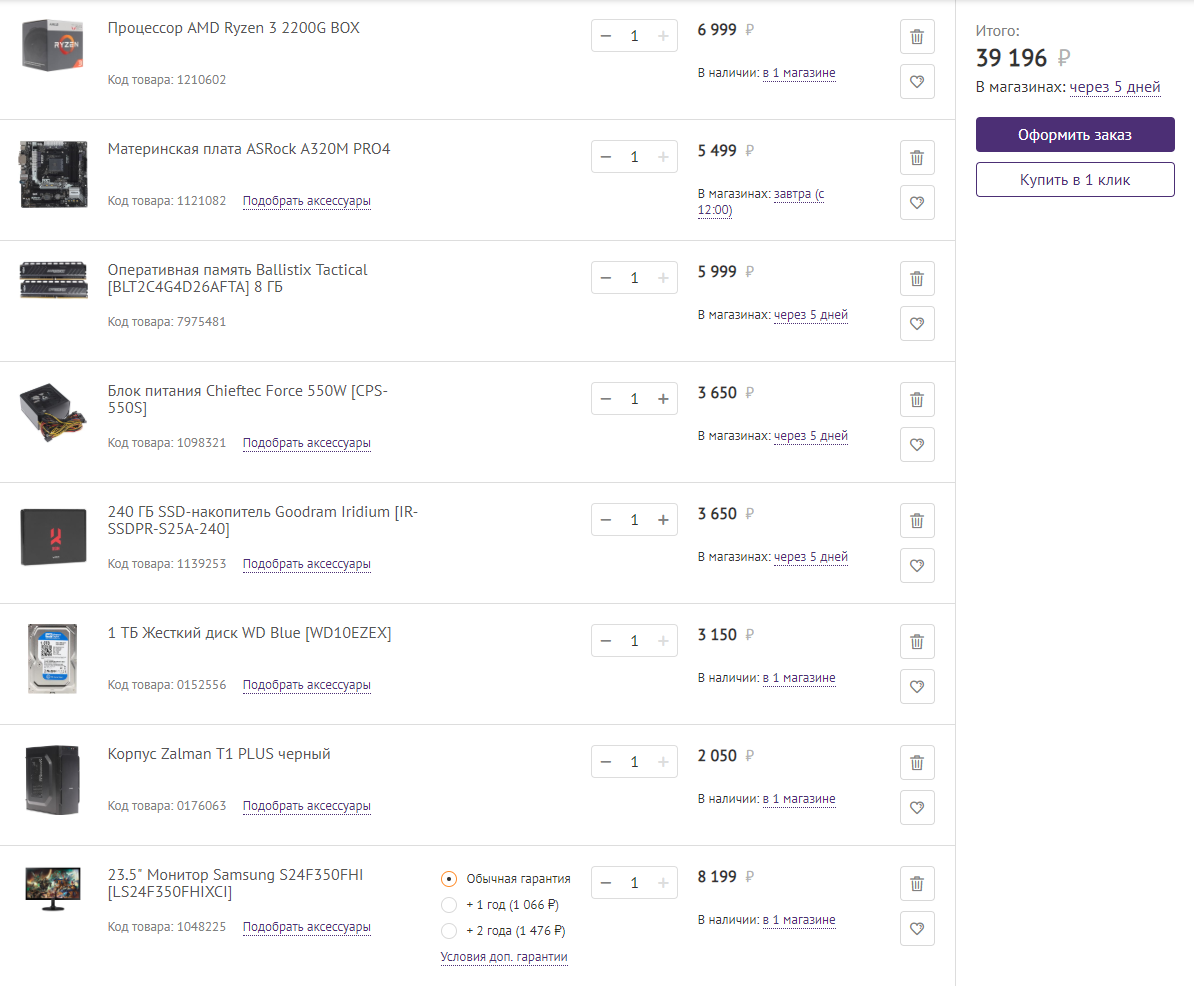This screenshot has height=986, width=1194.
Task: Choose +1 year warranty for 1 066 ₽
Action: point(449,905)
